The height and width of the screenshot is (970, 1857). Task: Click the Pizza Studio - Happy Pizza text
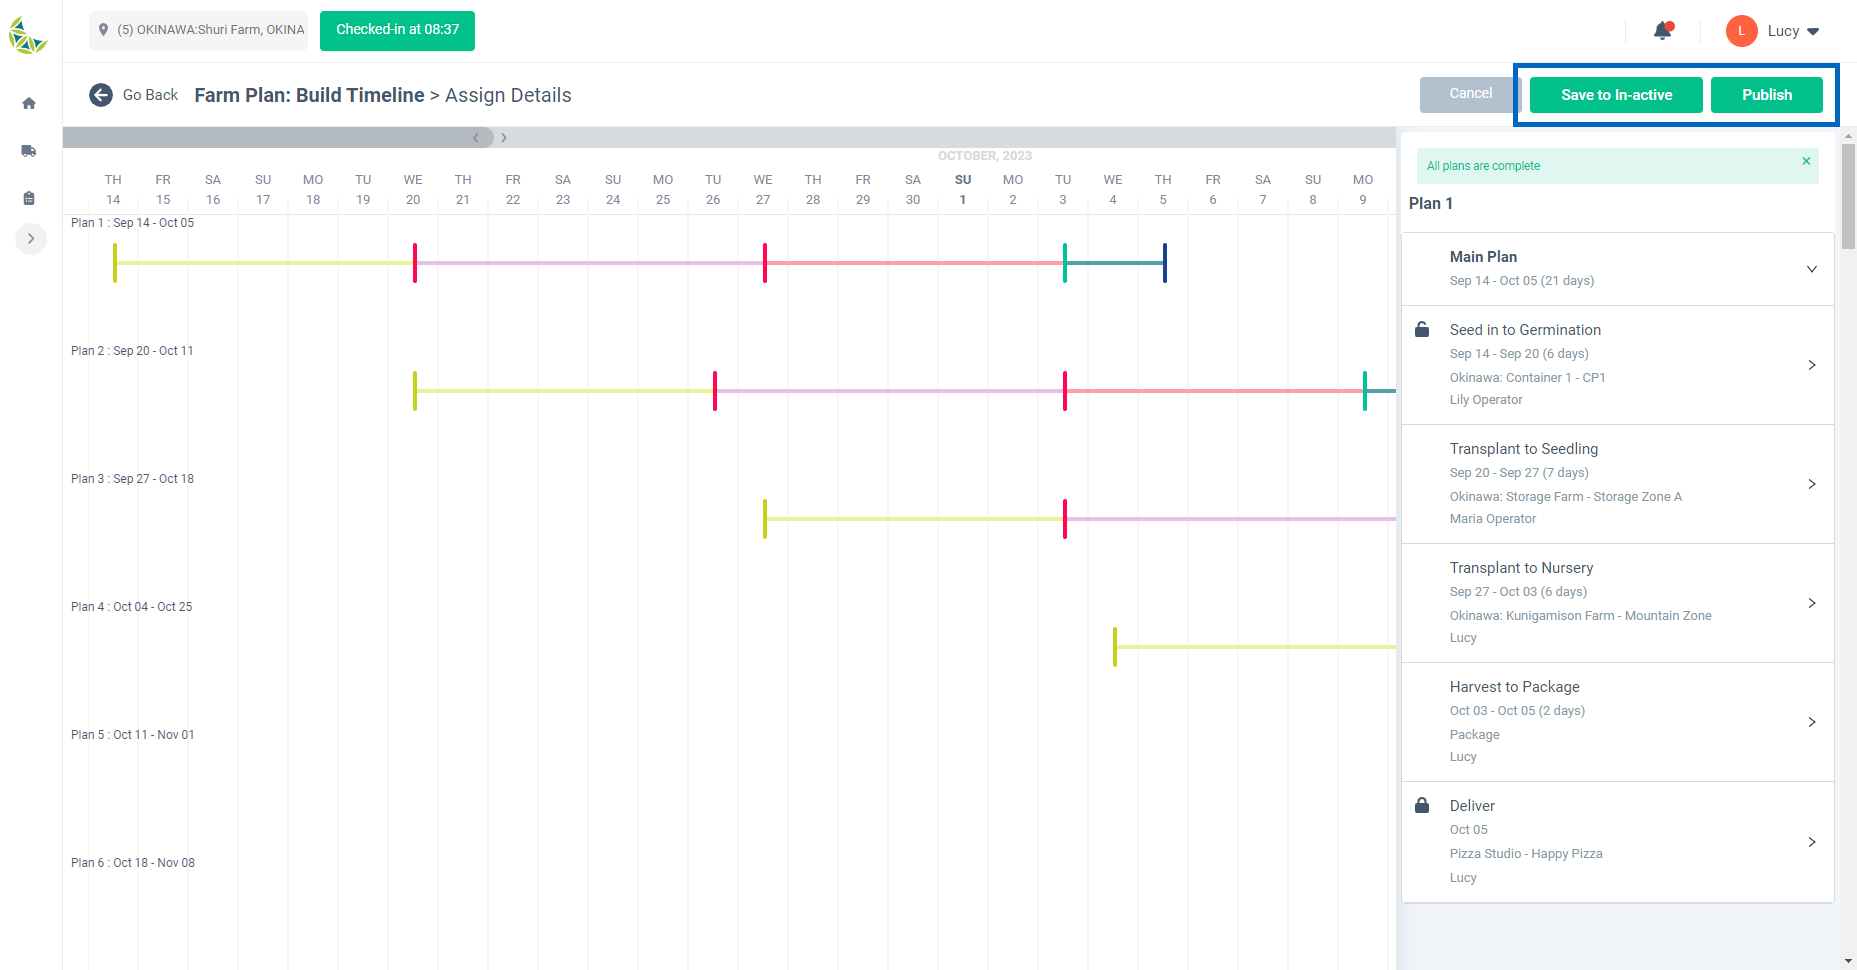coord(1526,854)
